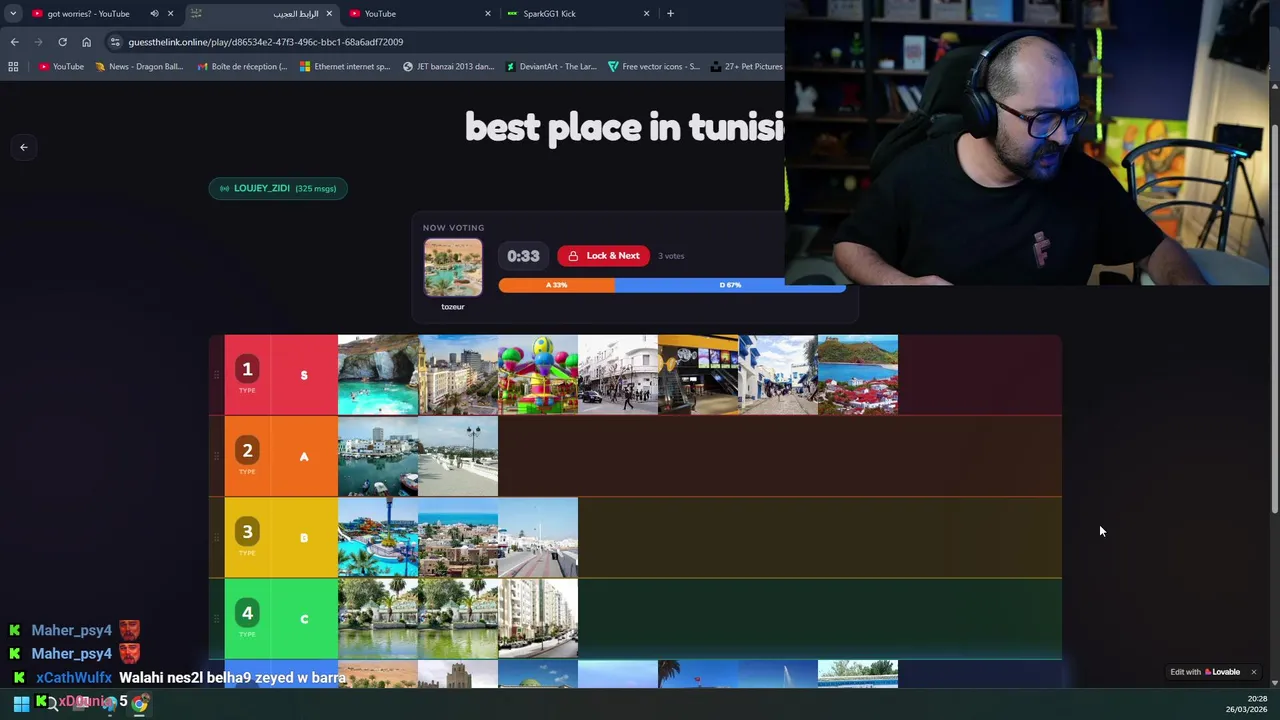This screenshot has height=720, width=1280.
Task: Grab the A tier row drag handle
Action: 216,456
